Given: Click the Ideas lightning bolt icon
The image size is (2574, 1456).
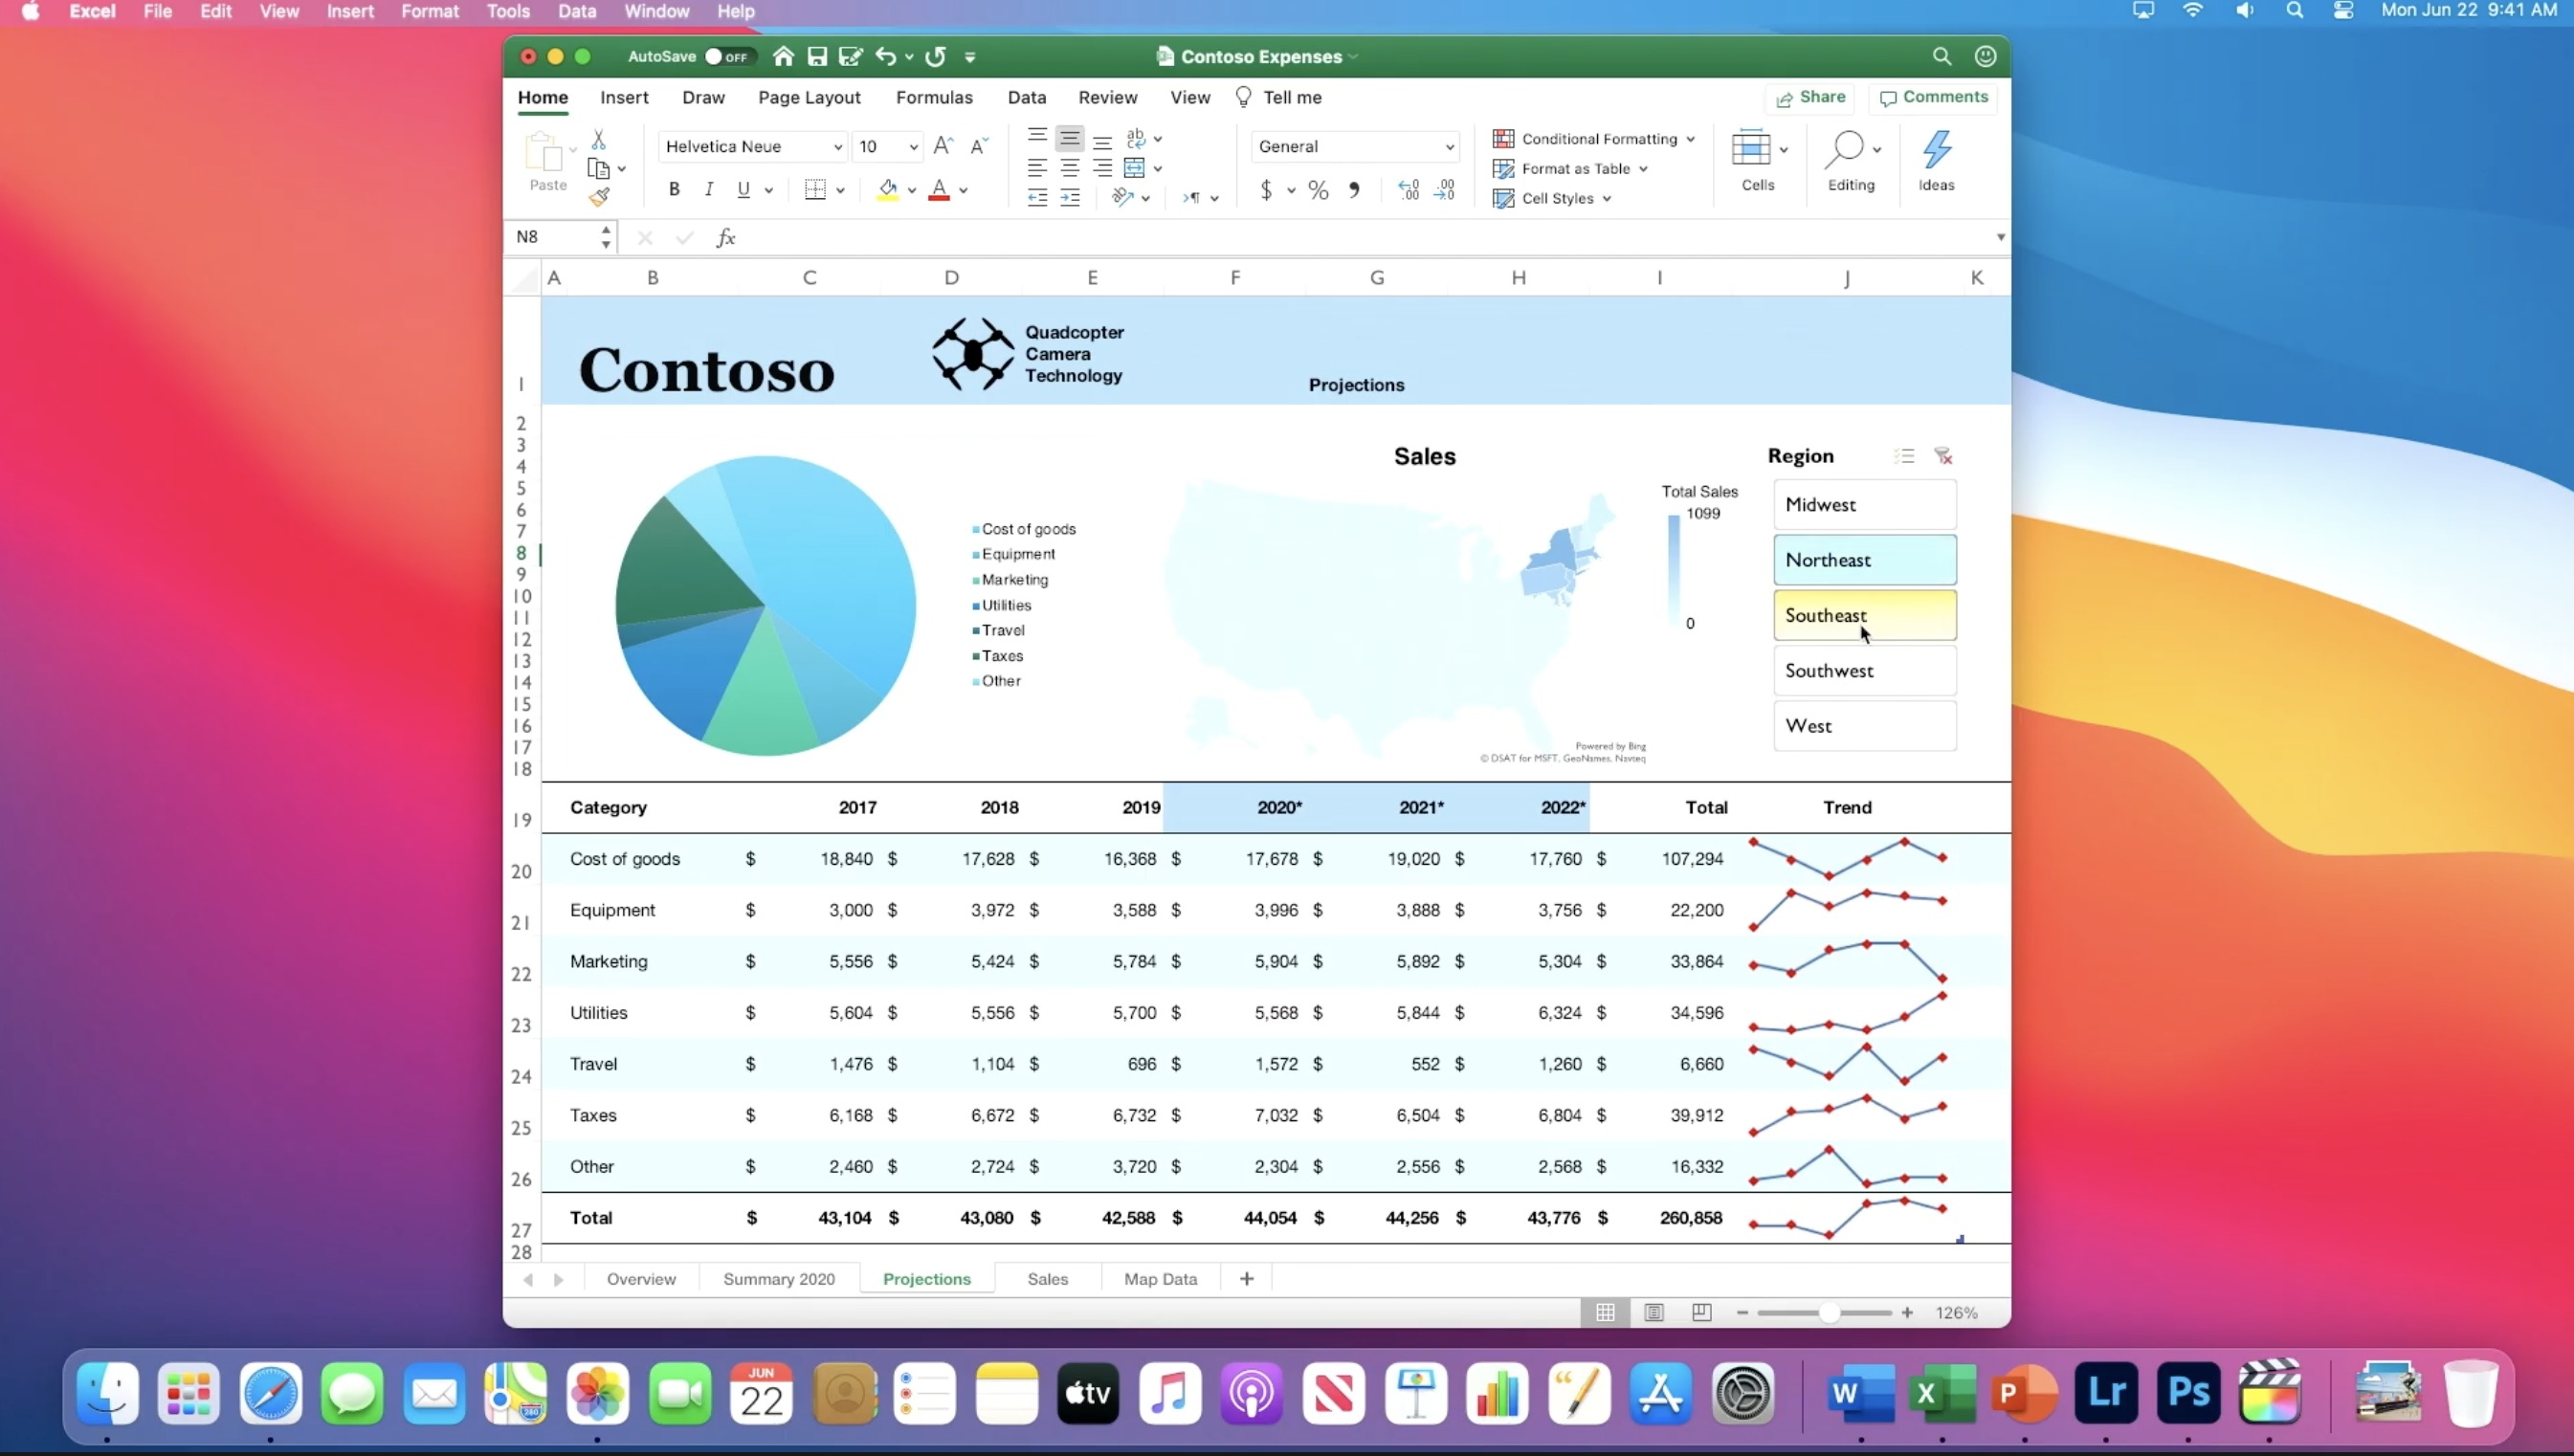Looking at the screenshot, I should (x=1936, y=151).
